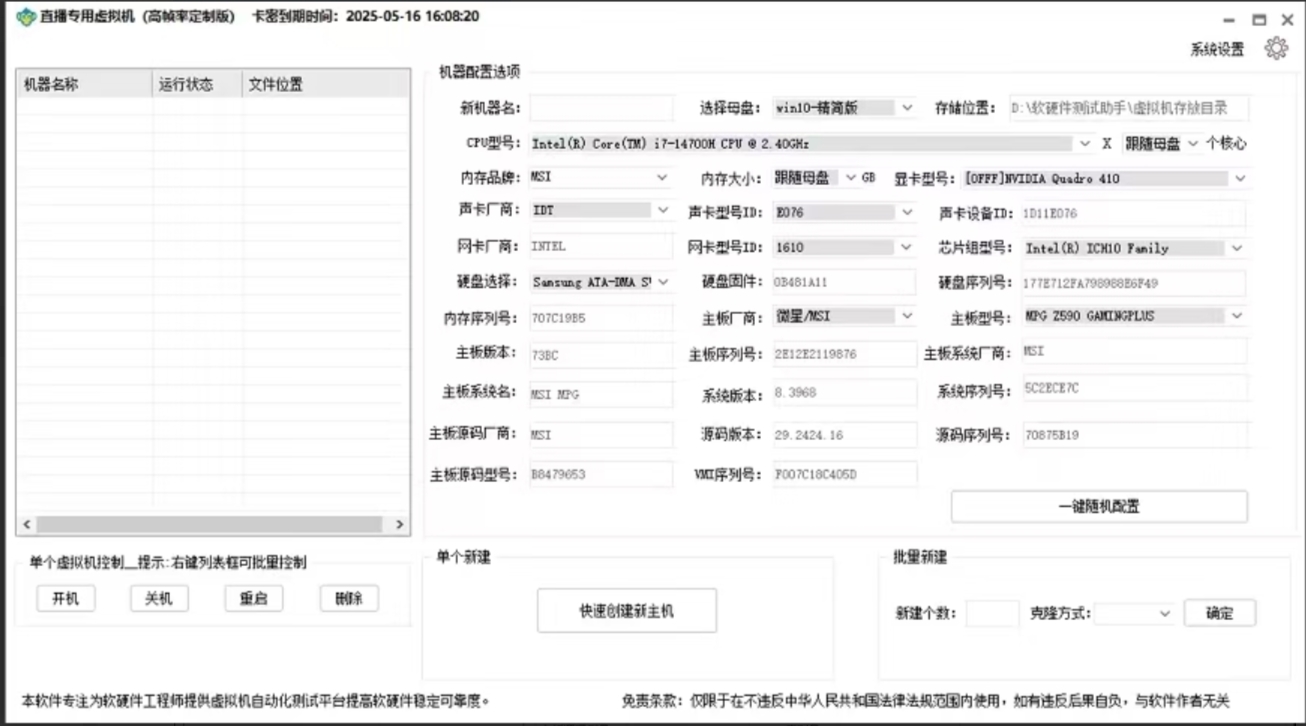Click the 系统设置 menu label
The height and width of the screenshot is (726, 1306).
1216,49
